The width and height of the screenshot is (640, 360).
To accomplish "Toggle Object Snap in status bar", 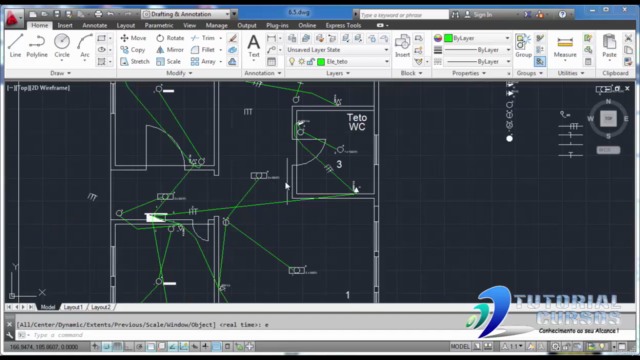I will (x=151, y=347).
